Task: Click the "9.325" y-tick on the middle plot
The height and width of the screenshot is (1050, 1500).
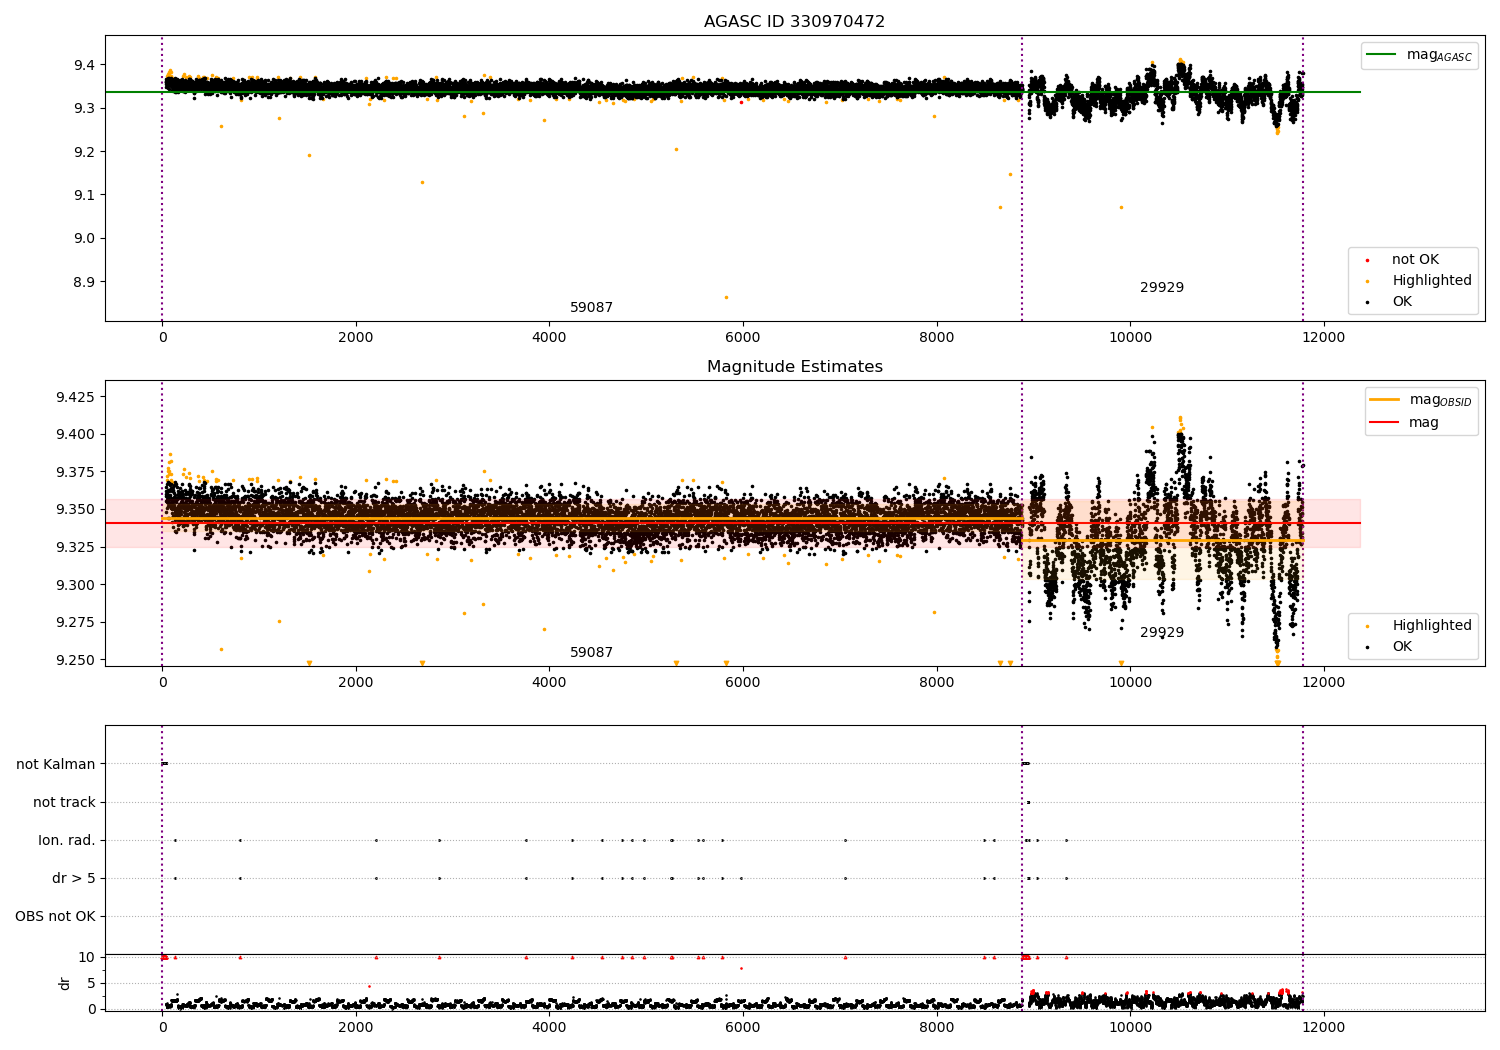Action: [75, 548]
